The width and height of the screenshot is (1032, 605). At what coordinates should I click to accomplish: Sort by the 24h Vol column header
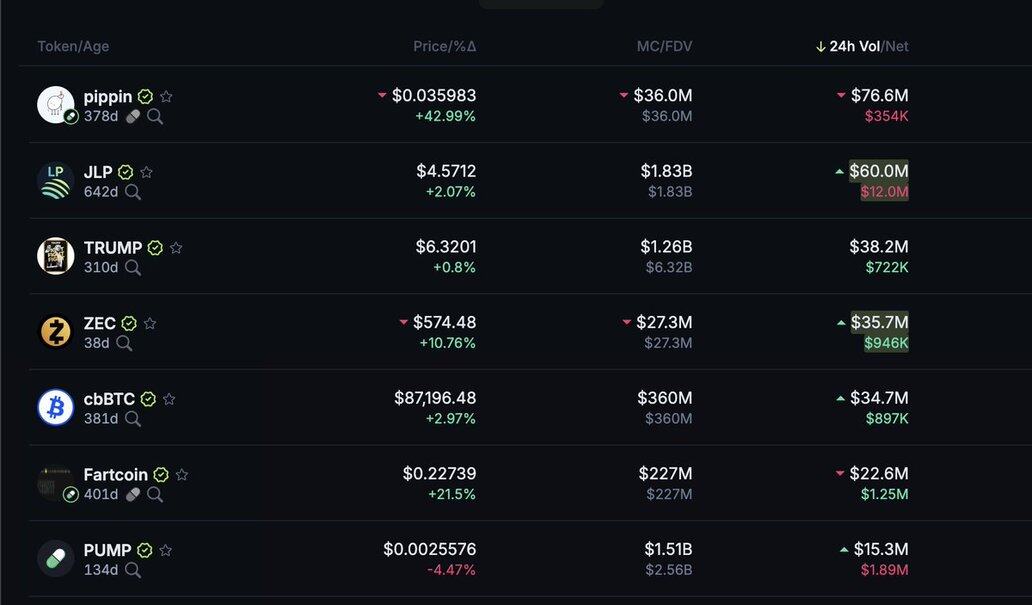coord(854,46)
